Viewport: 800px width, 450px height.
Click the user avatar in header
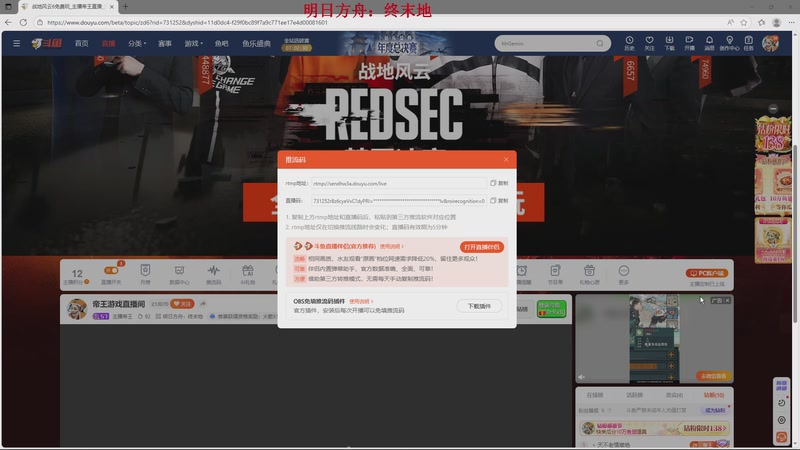pos(770,43)
